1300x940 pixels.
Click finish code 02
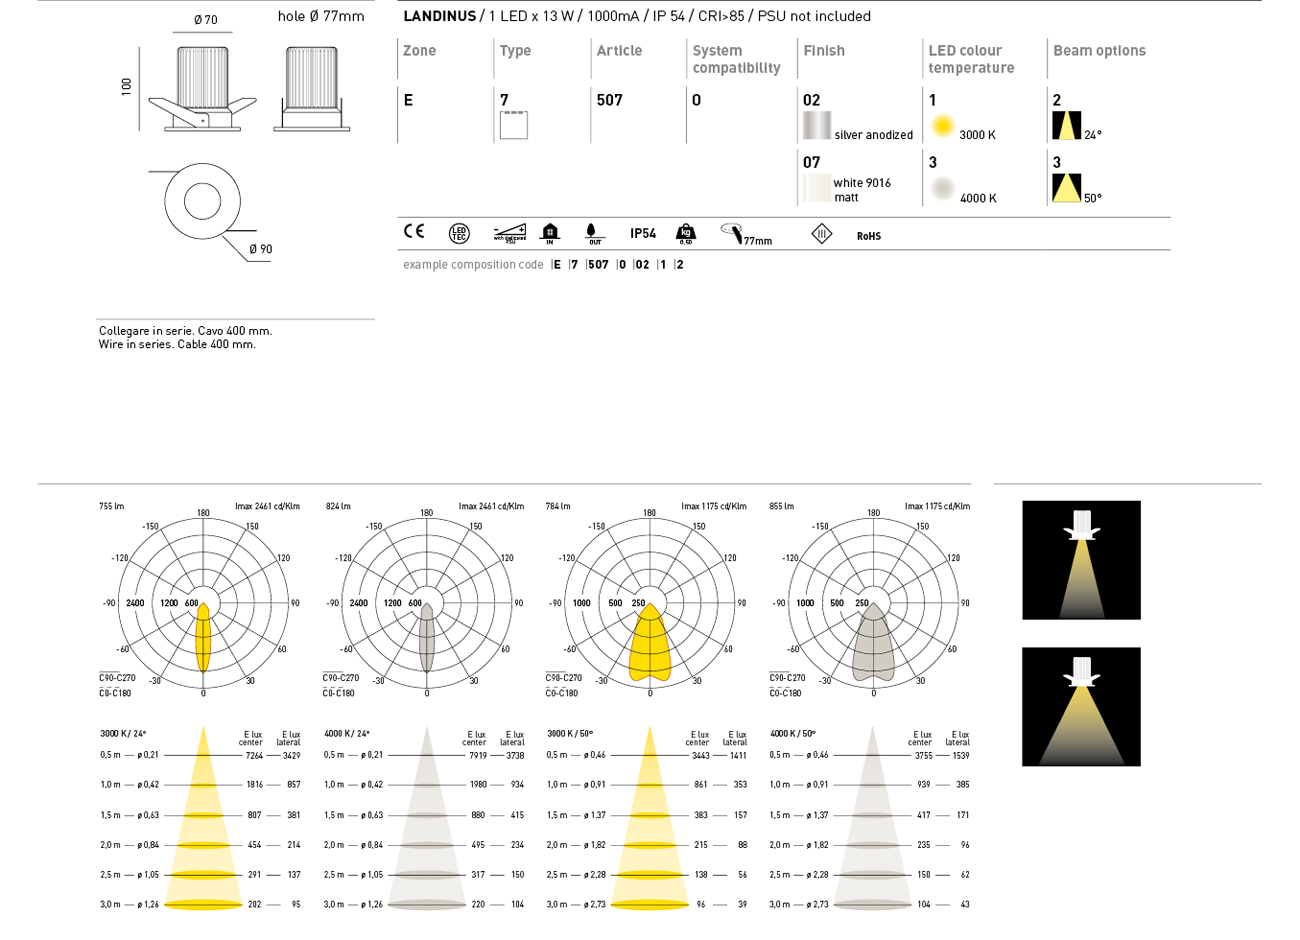(x=811, y=100)
